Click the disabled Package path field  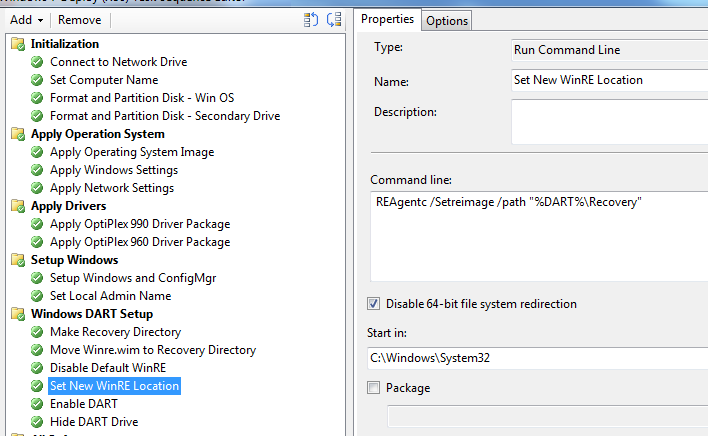tap(548, 416)
